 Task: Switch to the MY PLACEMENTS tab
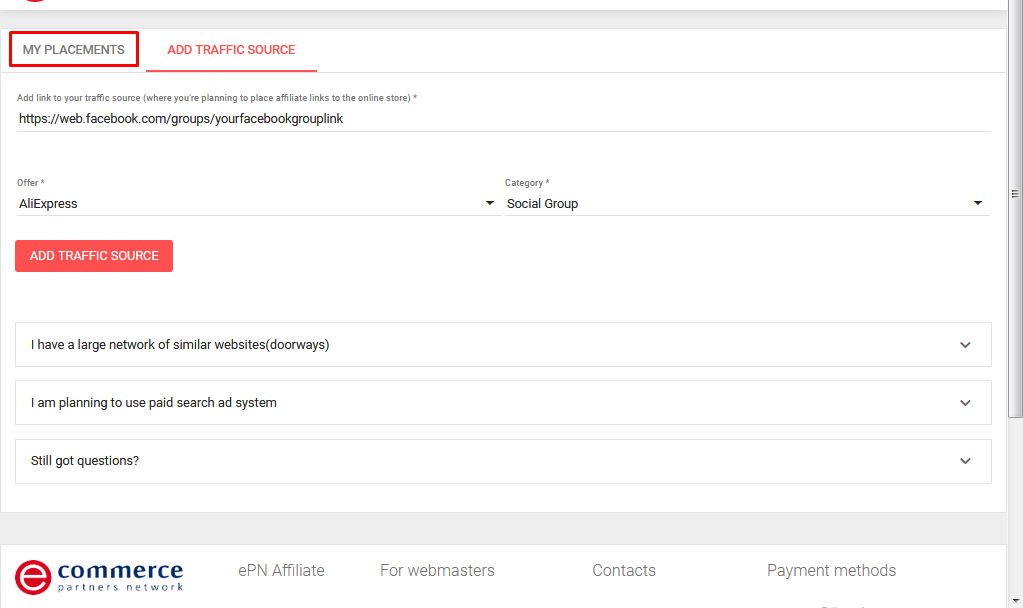point(73,48)
